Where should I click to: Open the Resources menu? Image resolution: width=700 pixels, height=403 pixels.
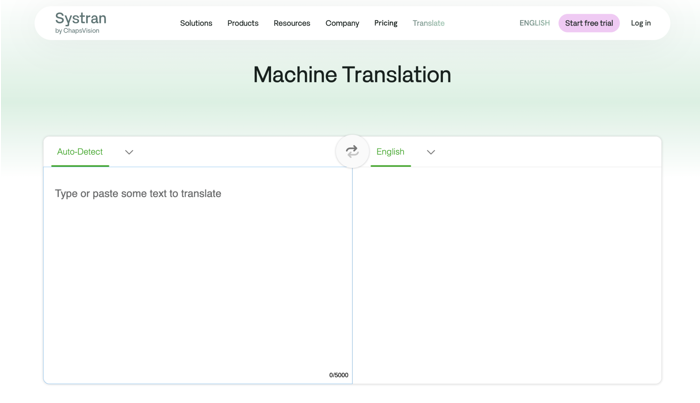pos(292,23)
